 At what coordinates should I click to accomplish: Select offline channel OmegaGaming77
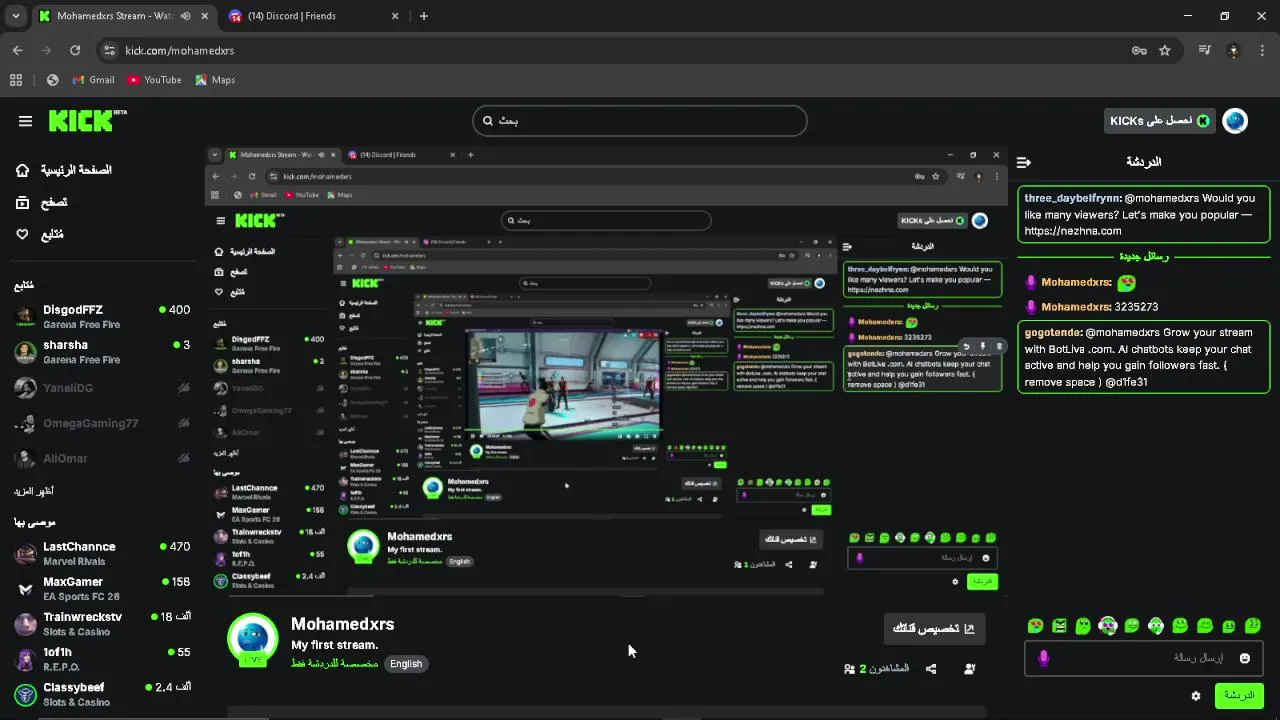click(x=102, y=423)
